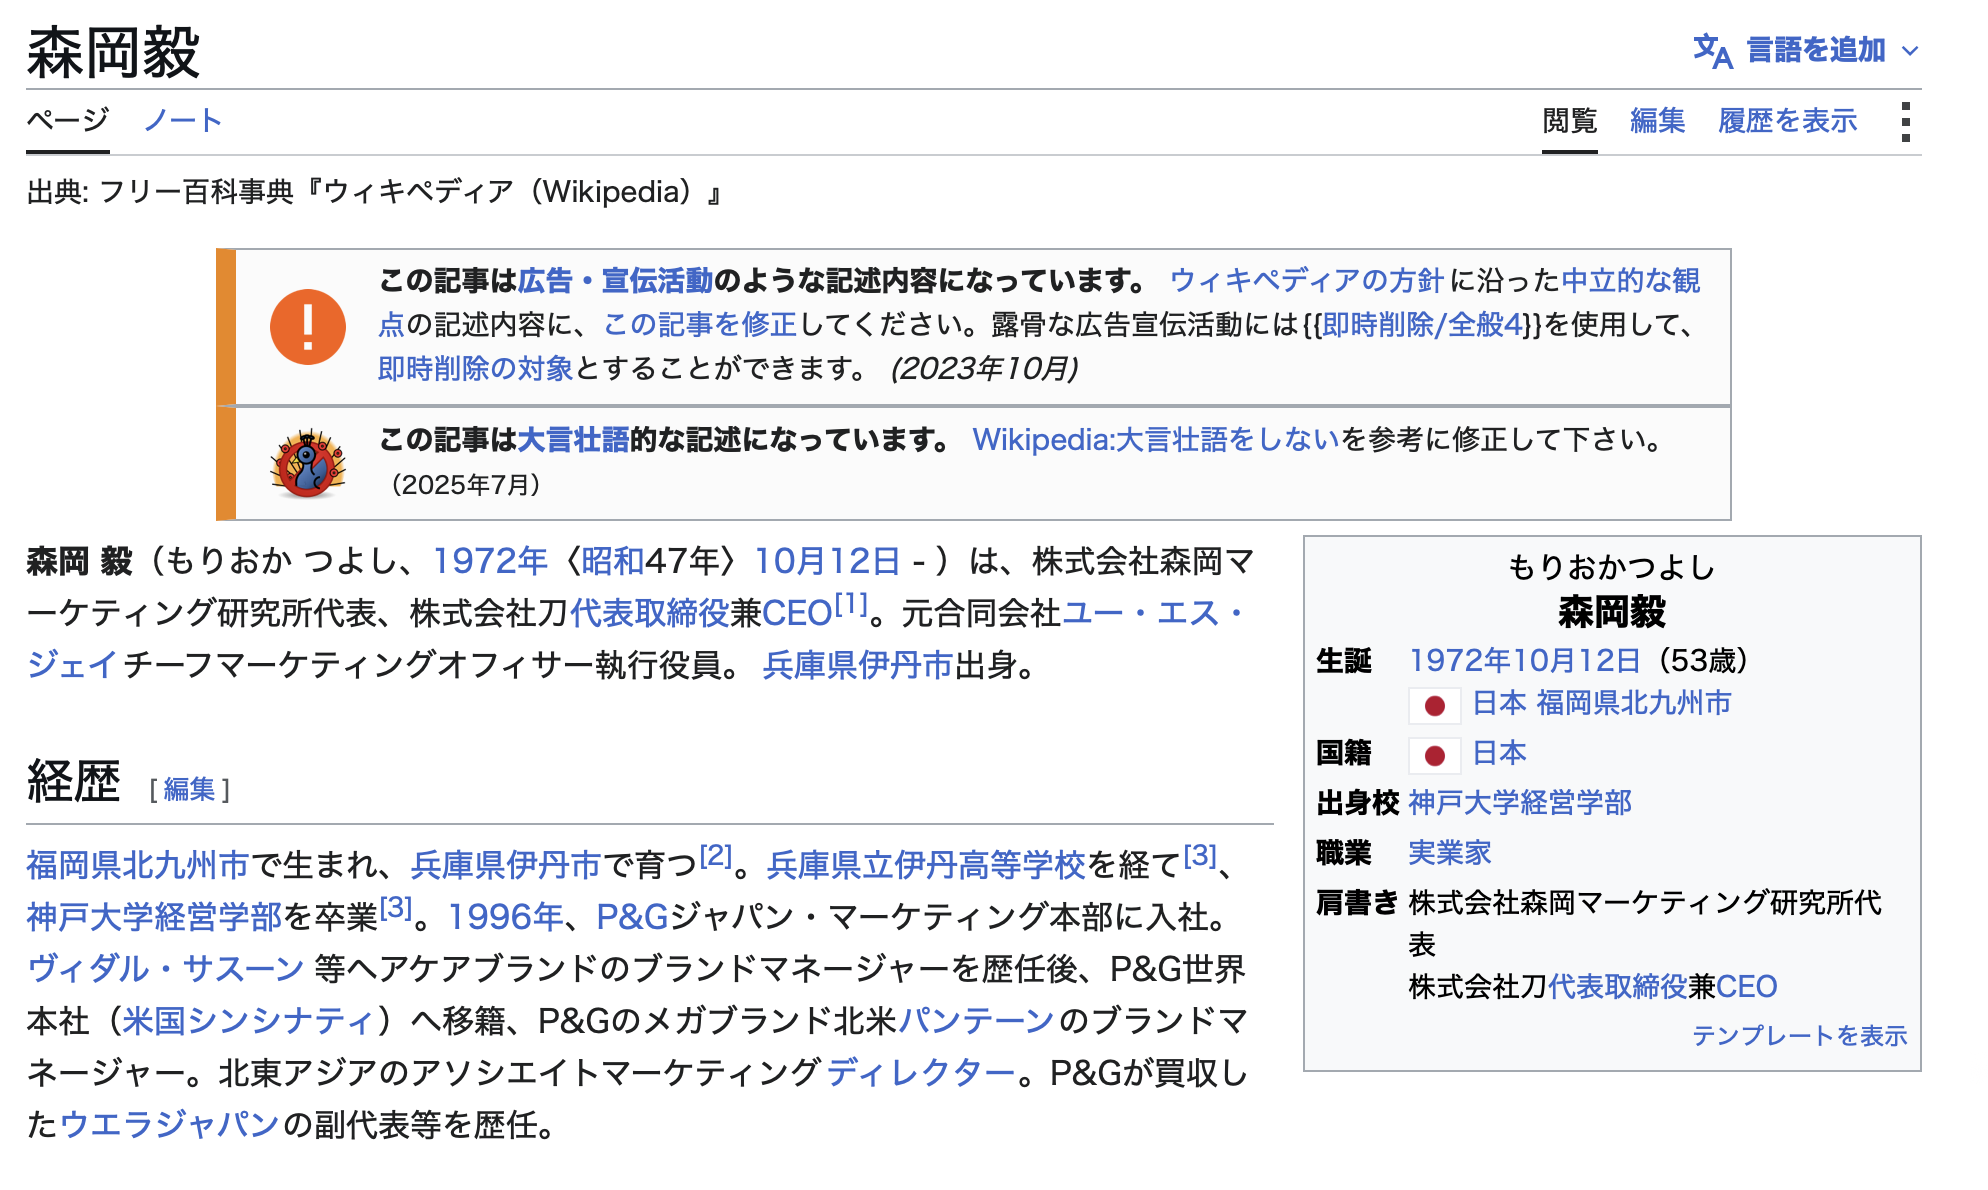Click the infobox label 職業
The width and height of the screenshot is (1988, 1190).
1344,853
